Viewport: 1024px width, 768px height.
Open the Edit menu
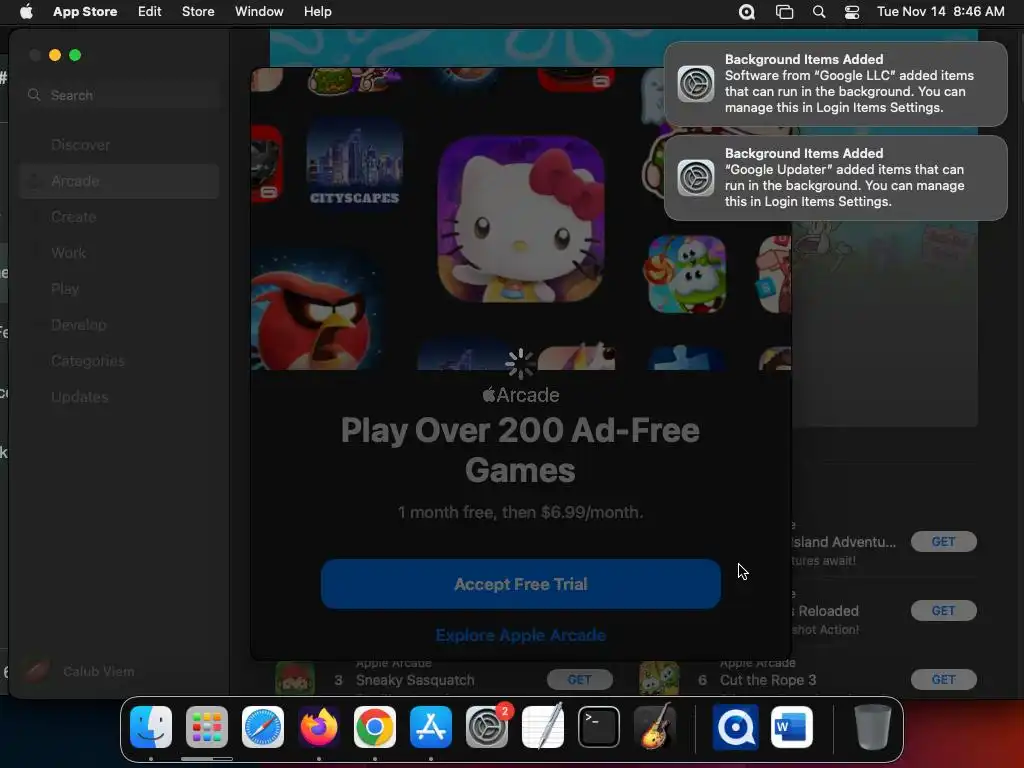click(x=150, y=12)
